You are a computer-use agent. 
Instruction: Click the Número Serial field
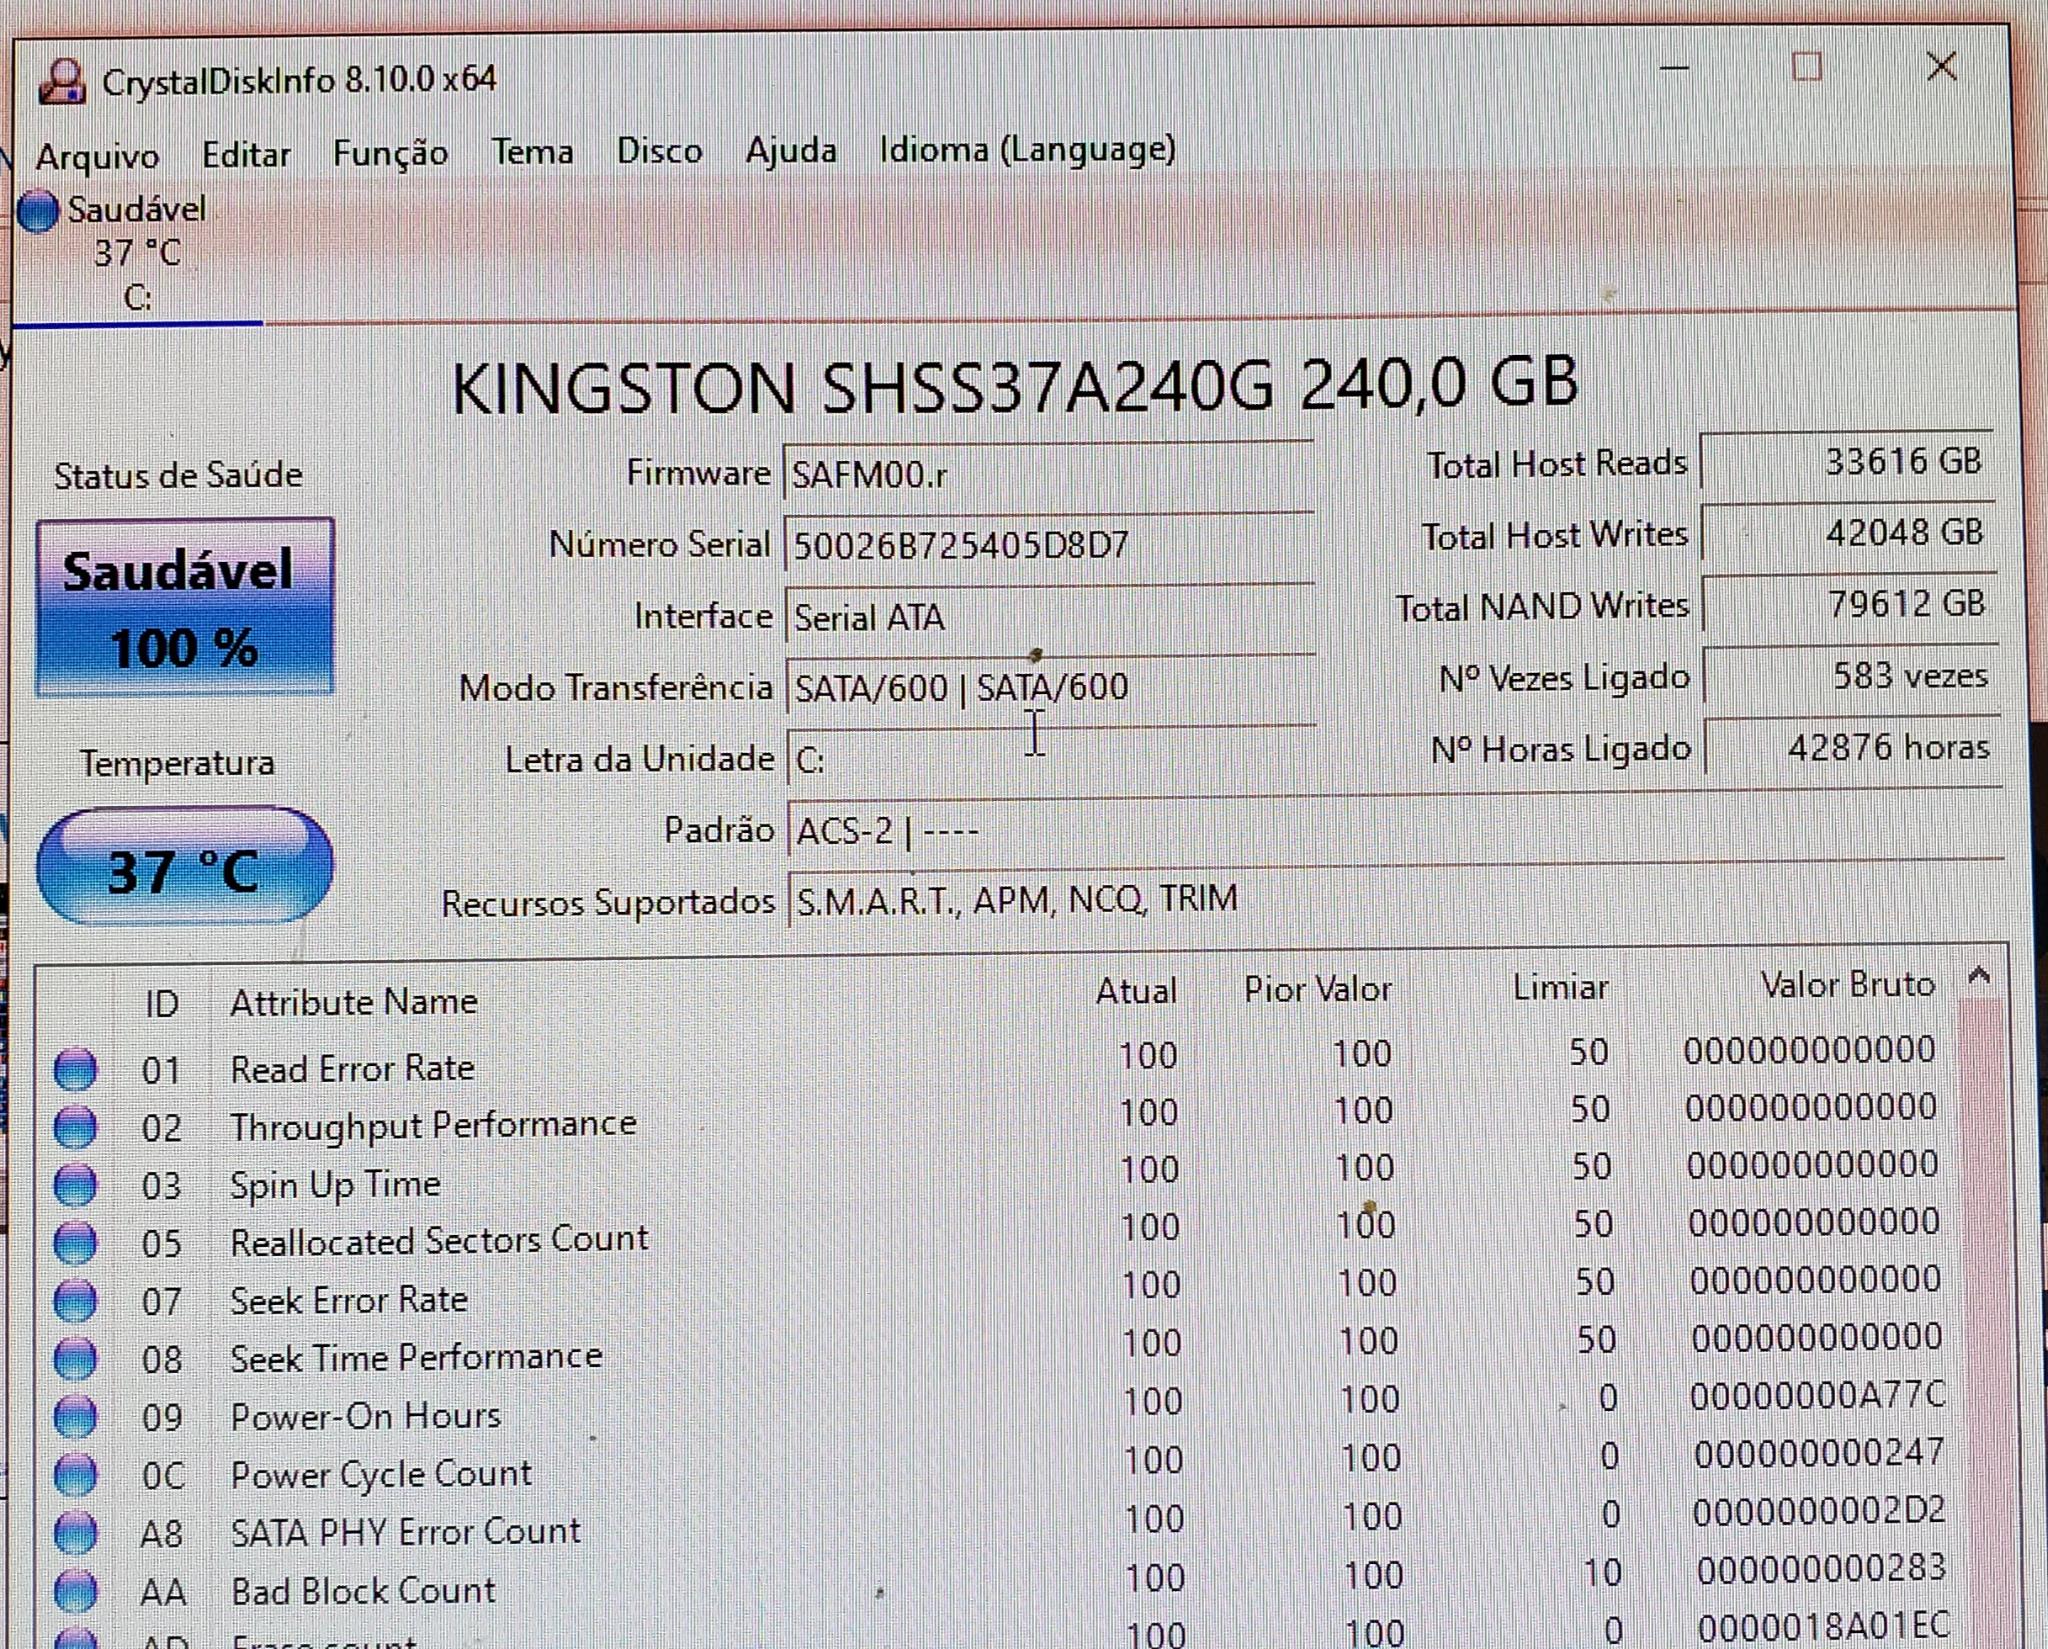tap(1049, 545)
